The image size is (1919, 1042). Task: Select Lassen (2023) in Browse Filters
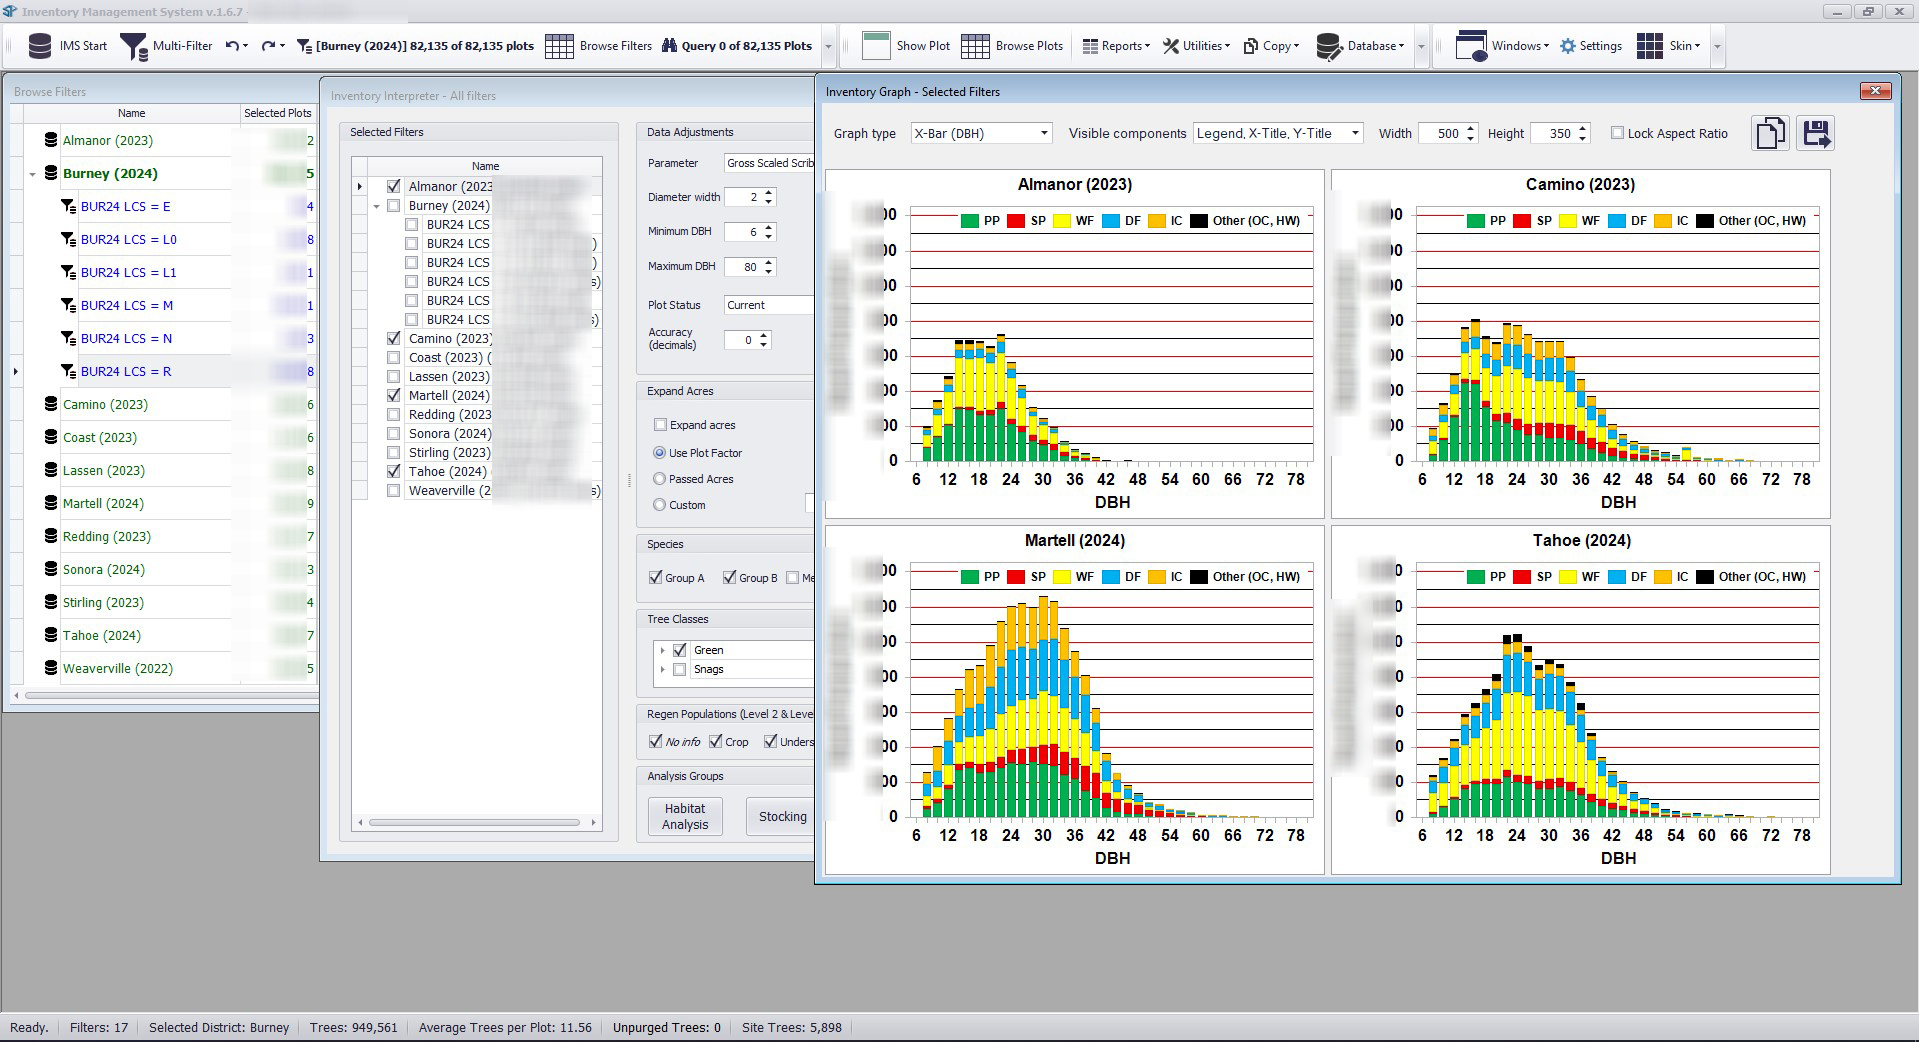point(104,470)
